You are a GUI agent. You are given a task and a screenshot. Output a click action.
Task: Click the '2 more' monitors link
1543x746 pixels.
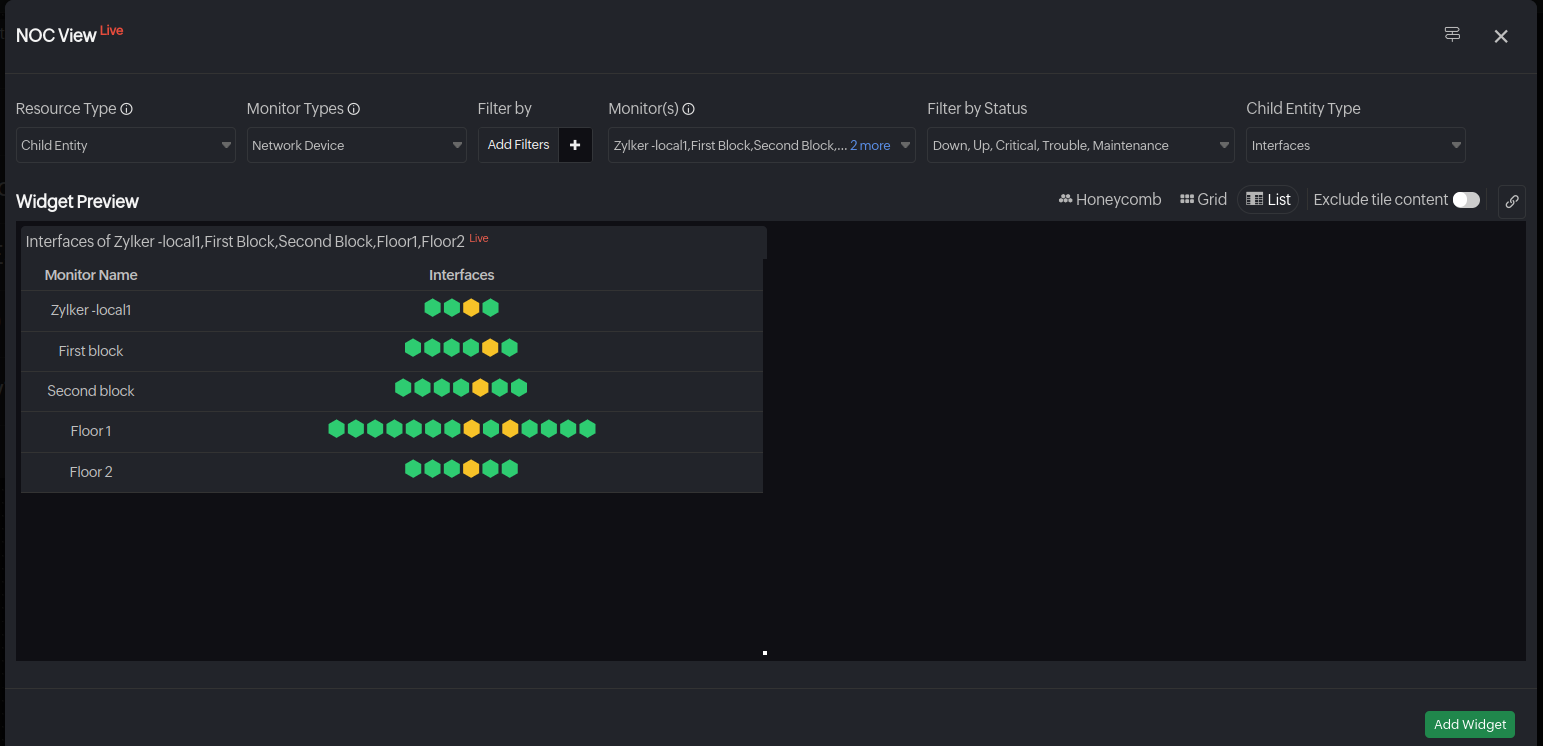pyautogui.click(x=870, y=145)
